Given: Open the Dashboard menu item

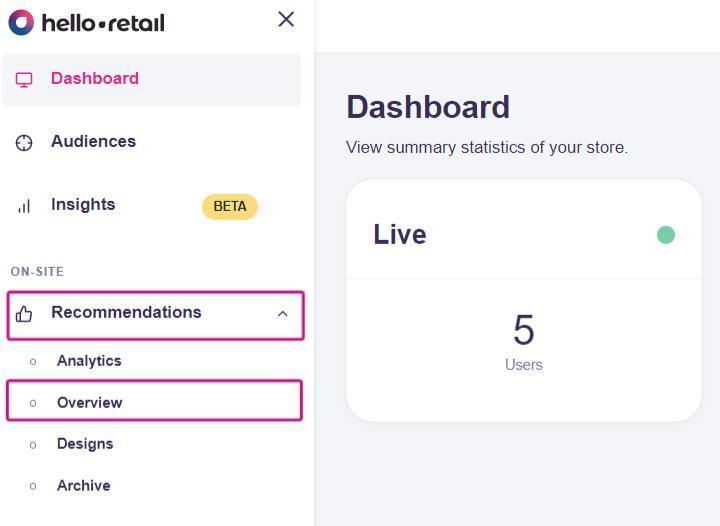Looking at the screenshot, I should pos(95,79).
